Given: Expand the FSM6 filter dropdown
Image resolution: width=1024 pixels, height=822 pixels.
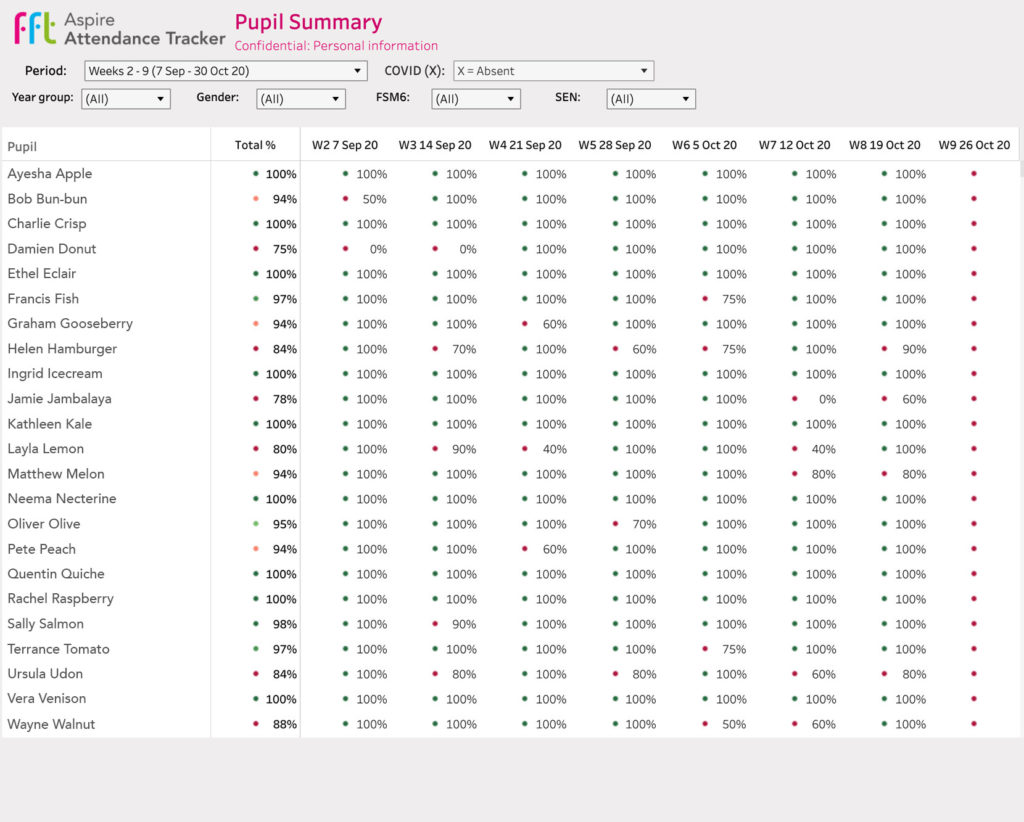Looking at the screenshot, I should (476, 99).
